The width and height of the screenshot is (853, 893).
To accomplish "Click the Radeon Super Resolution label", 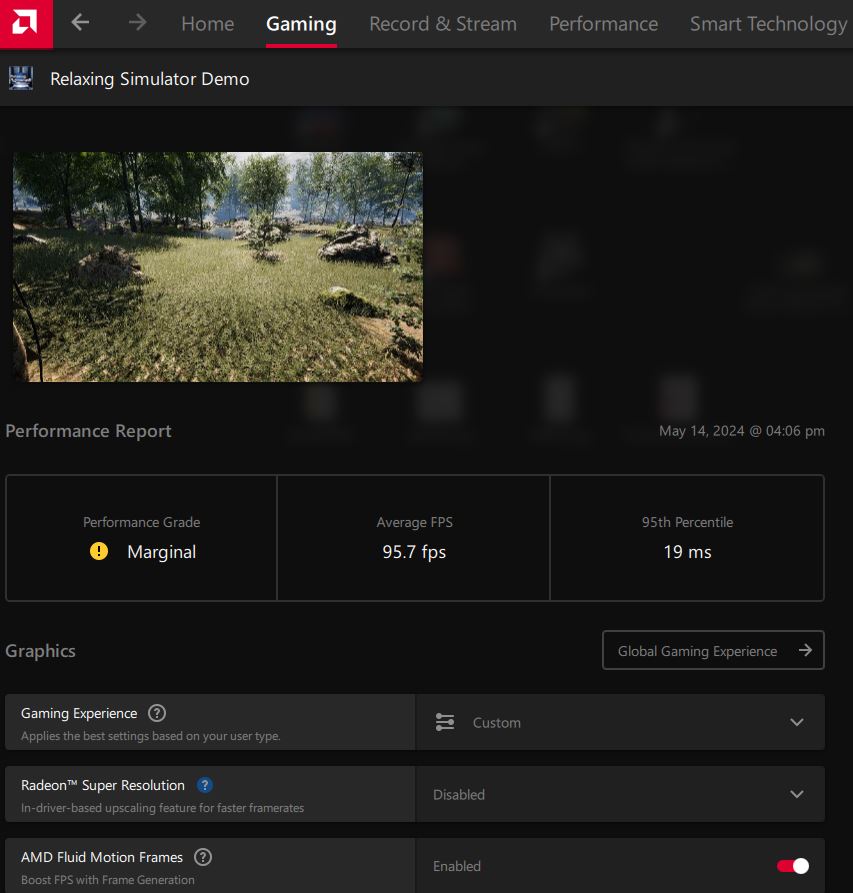I will [x=103, y=785].
